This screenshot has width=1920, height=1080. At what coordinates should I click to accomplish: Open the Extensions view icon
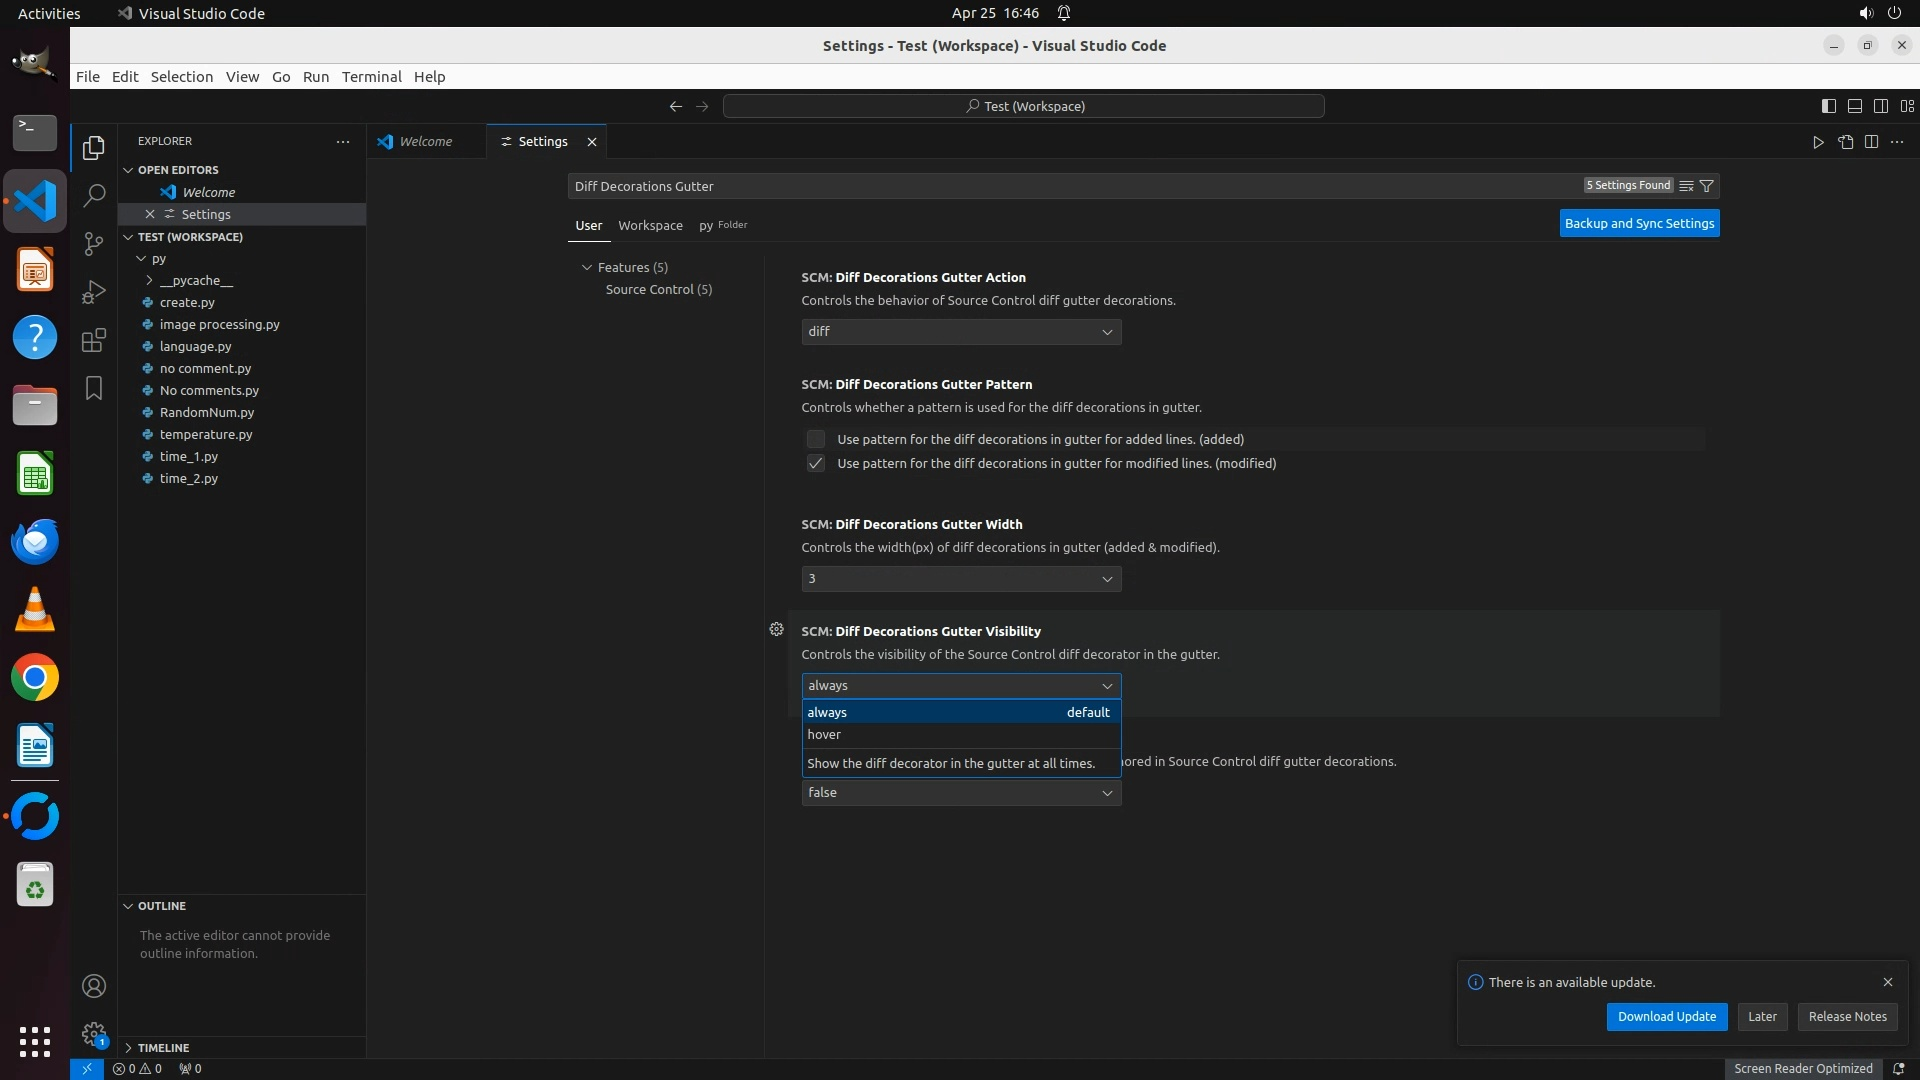coord(94,340)
